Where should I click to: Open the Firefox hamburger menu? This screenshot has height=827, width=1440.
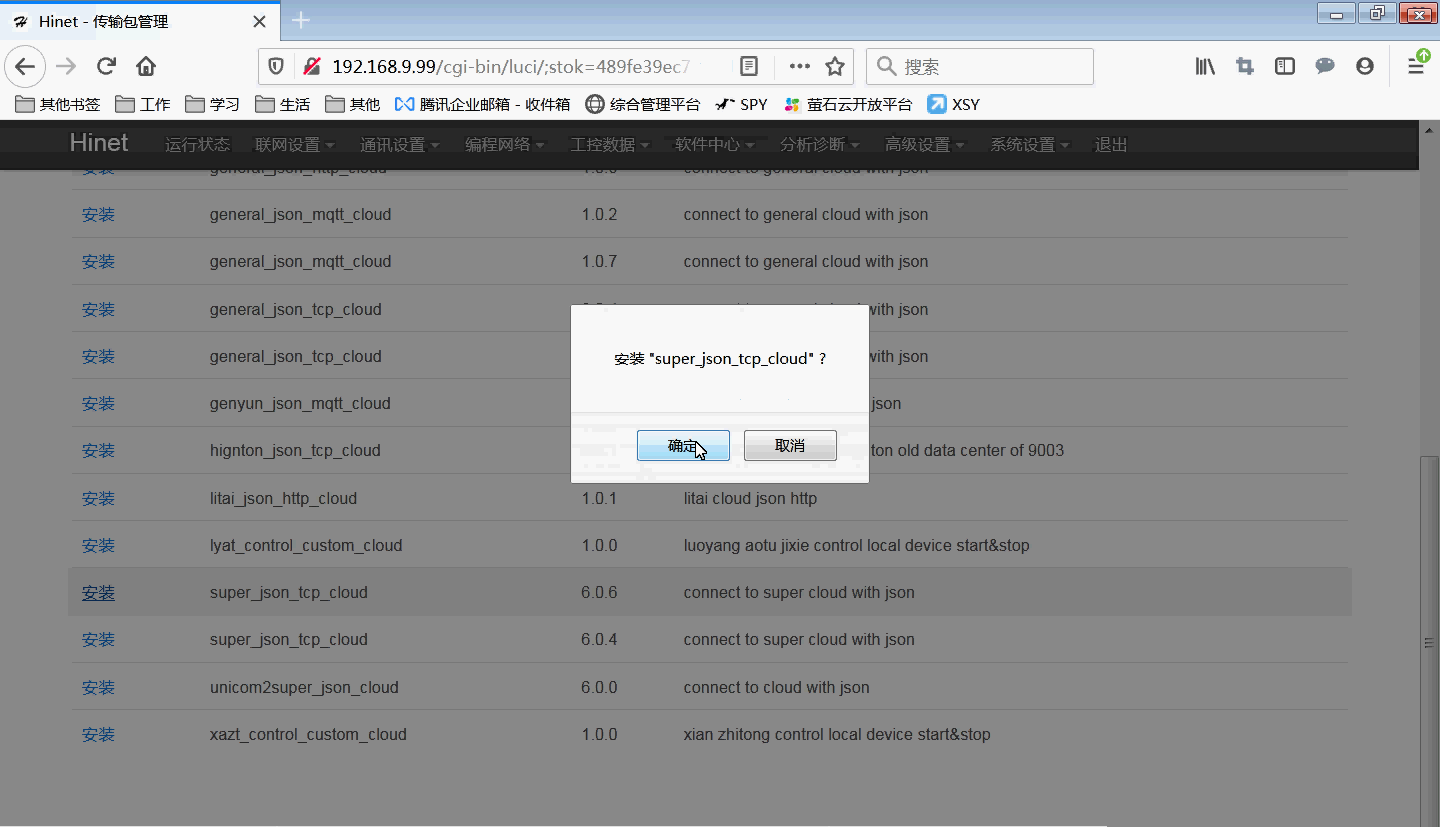1416,67
